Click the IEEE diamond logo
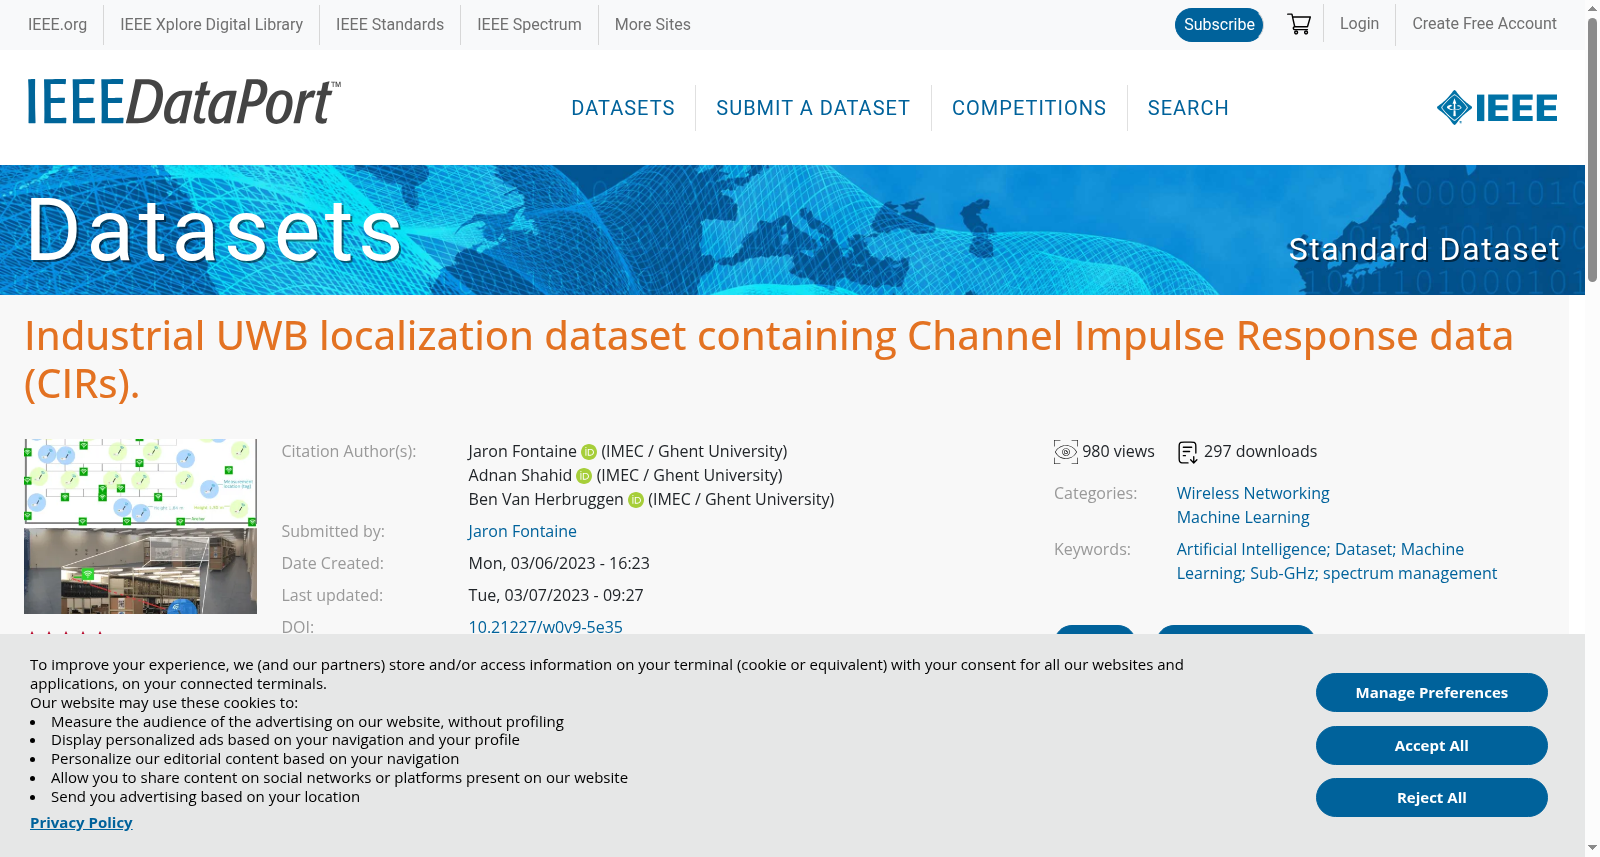 coord(1497,107)
